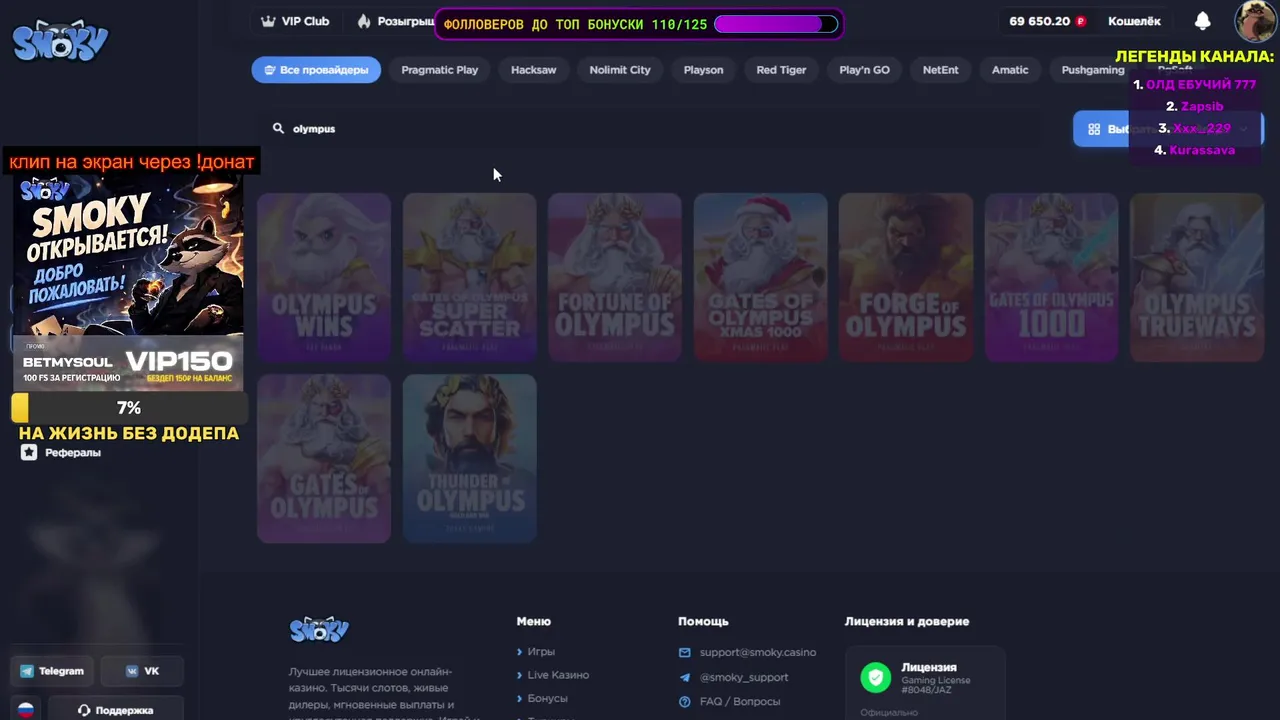This screenshot has width=1280, height=720.
Task: Filter by Nolimit City provider
Action: 620,70
